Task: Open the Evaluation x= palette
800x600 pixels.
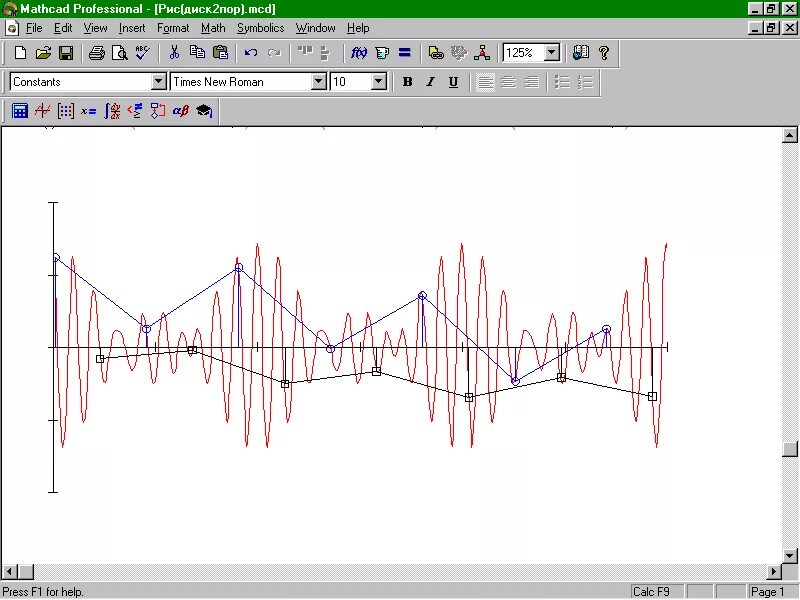Action: click(89, 111)
